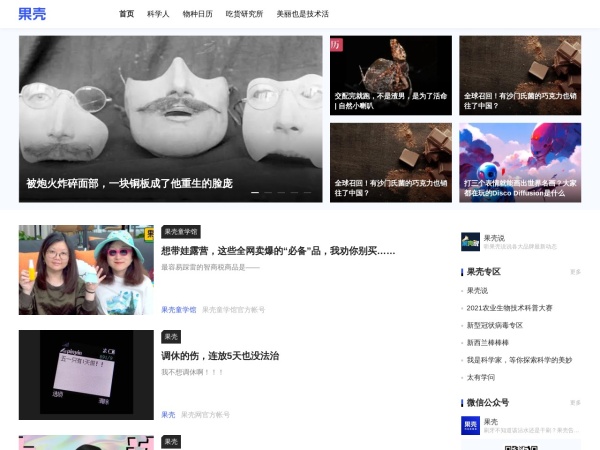Open the 首页 navigation tab
Screen dimensions: 600x450
126,14
